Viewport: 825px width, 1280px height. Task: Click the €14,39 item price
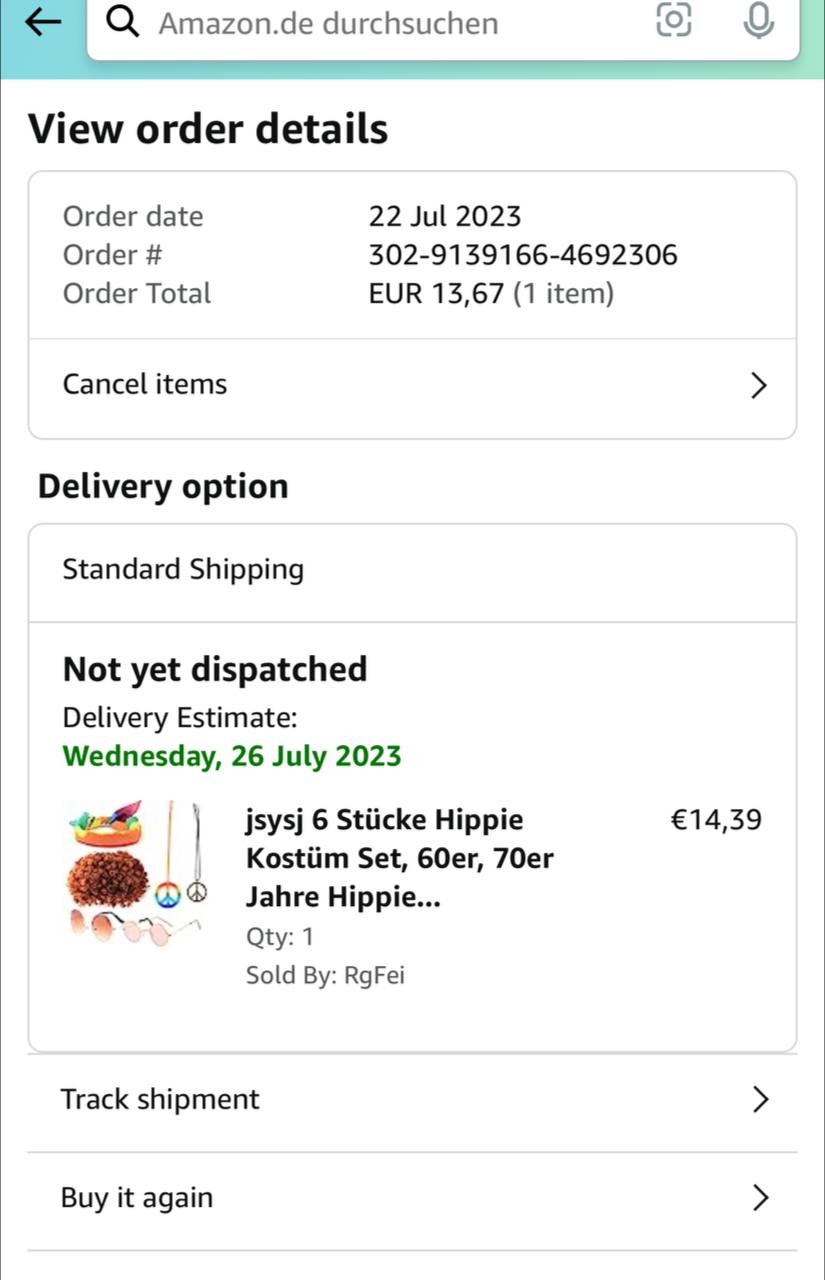coord(715,821)
